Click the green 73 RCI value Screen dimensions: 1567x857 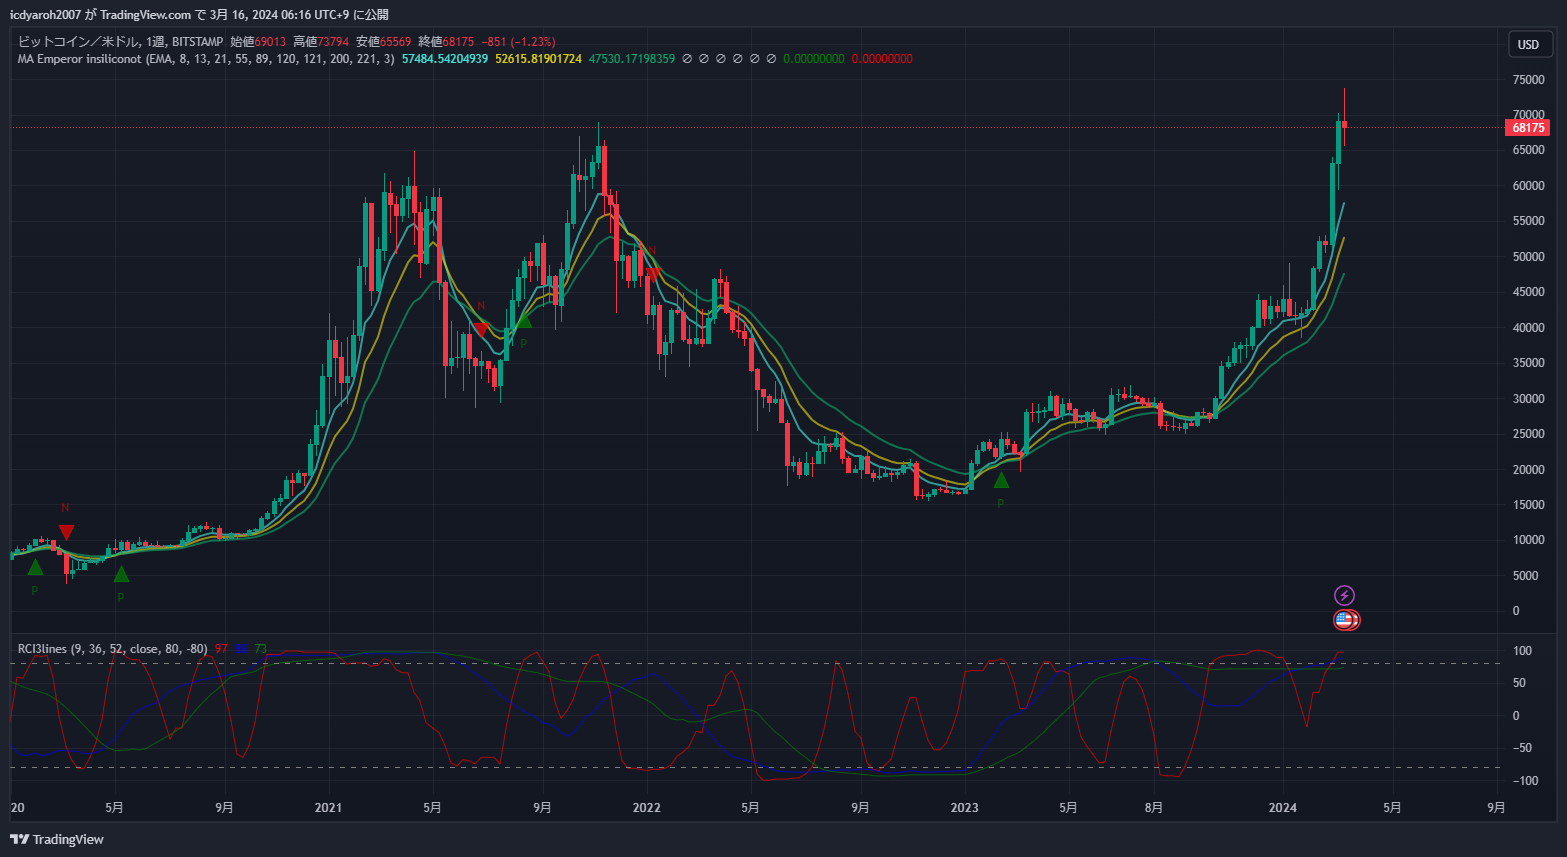tap(260, 649)
